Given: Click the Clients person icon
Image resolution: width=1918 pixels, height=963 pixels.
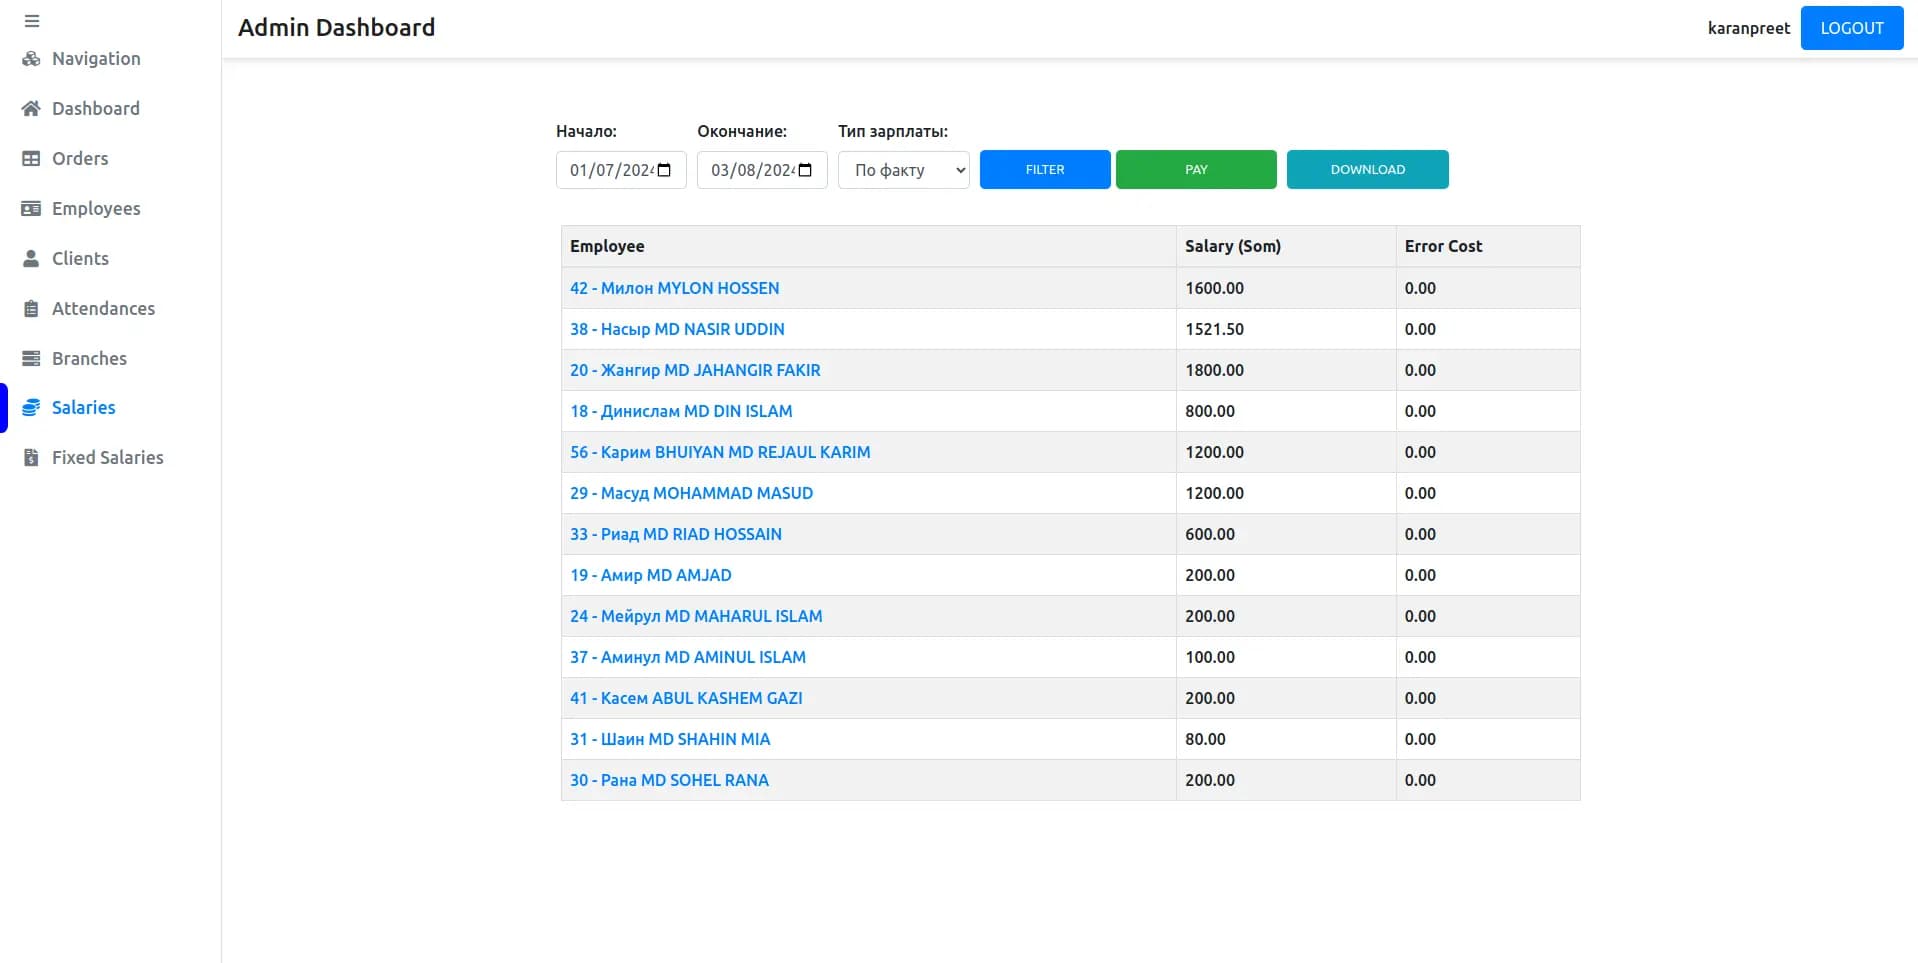Looking at the screenshot, I should pos(31,259).
